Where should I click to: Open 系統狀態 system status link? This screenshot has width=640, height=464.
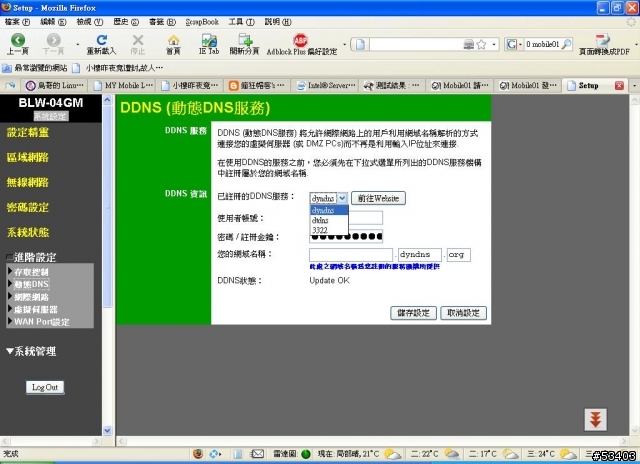[x=28, y=232]
